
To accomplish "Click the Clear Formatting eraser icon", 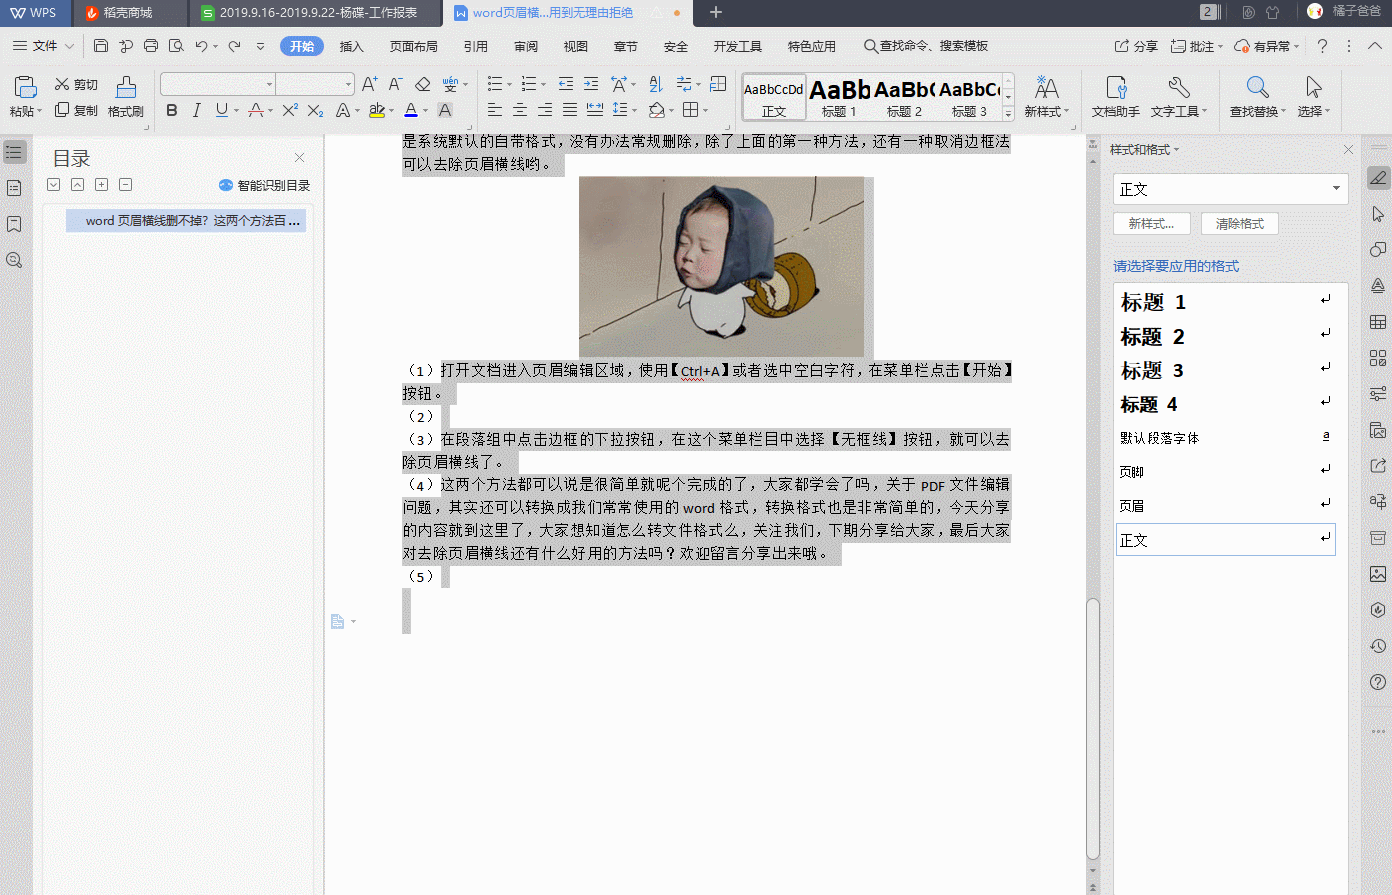I will pyautogui.click(x=422, y=84).
